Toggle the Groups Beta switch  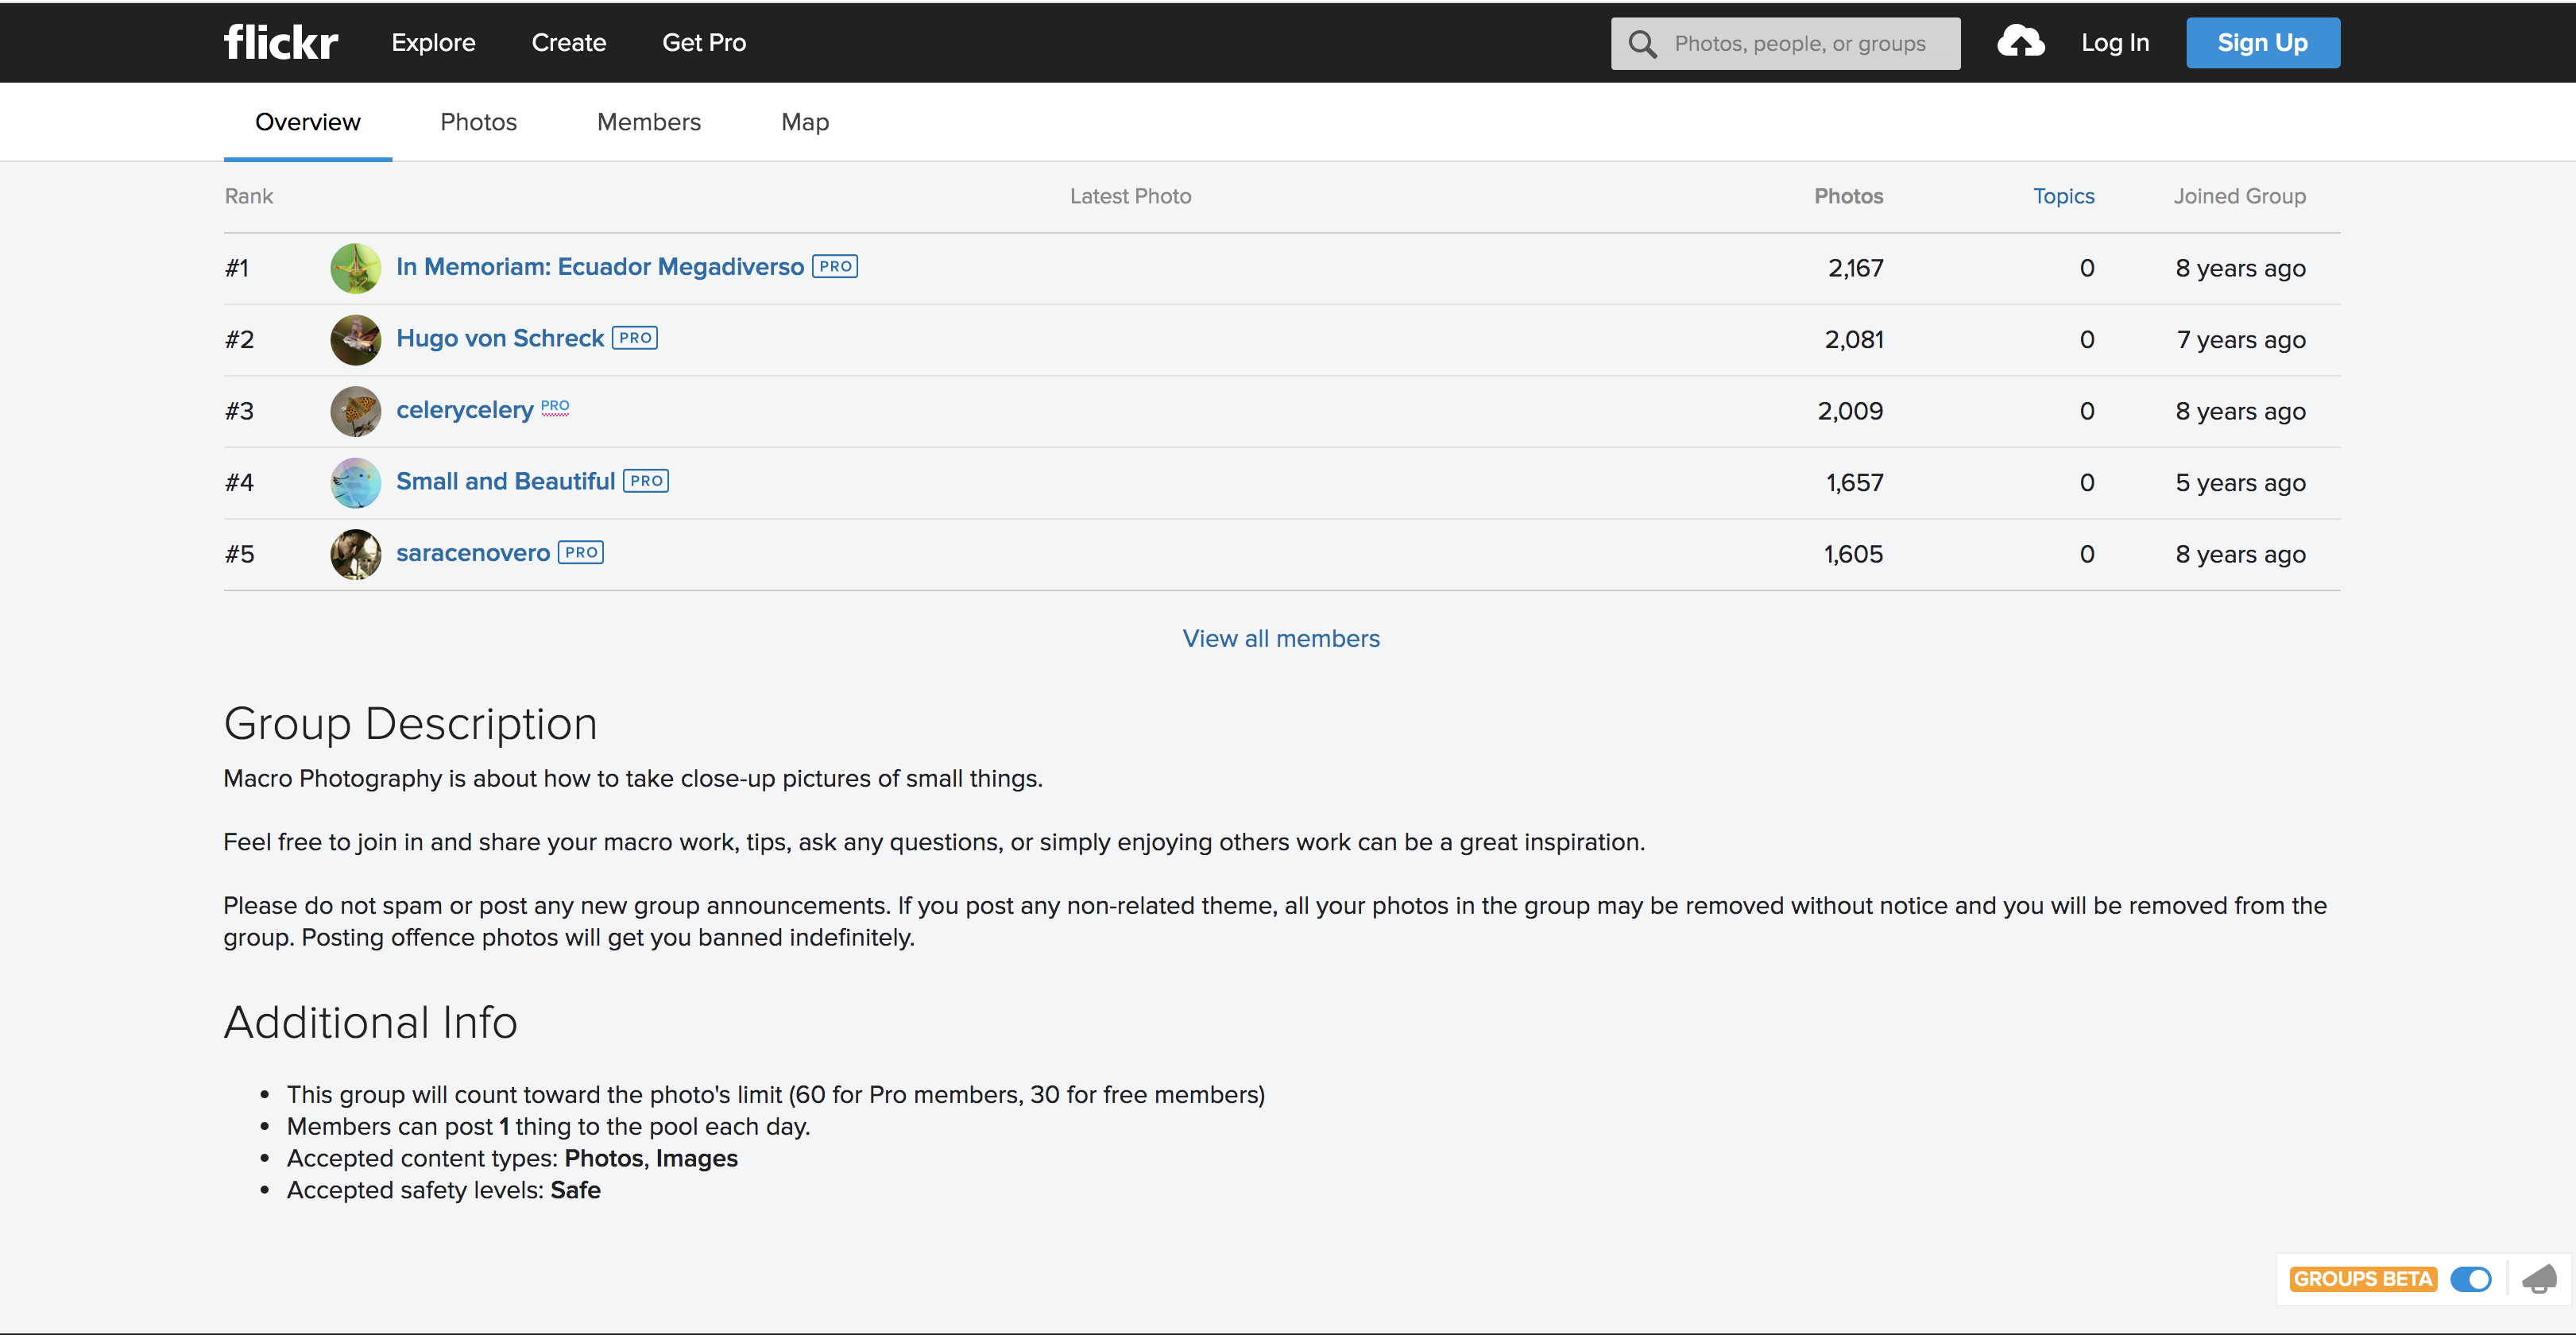[x=2470, y=1279]
